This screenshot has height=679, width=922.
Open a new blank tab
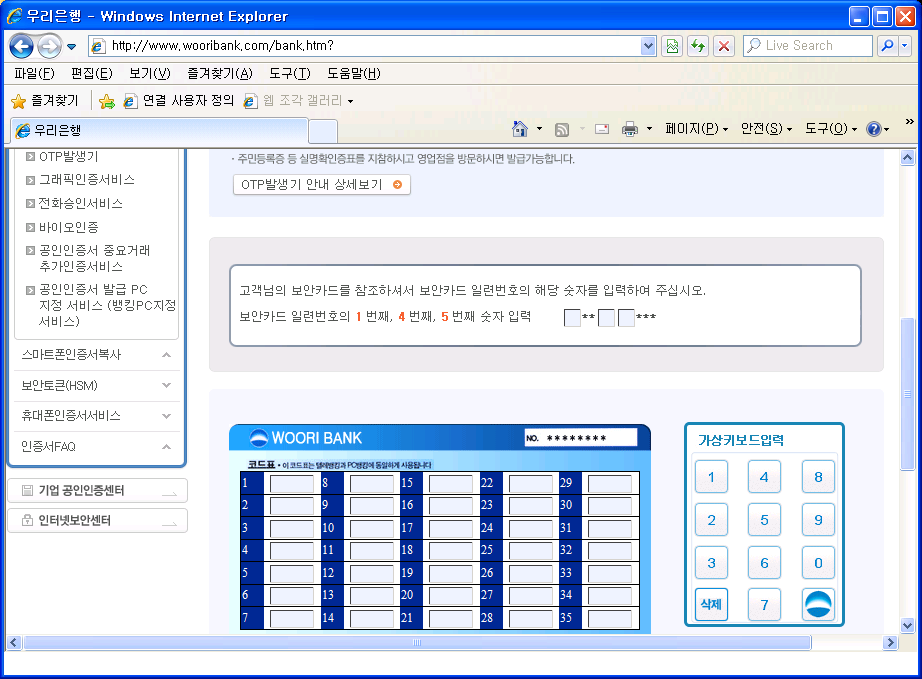tap(323, 131)
